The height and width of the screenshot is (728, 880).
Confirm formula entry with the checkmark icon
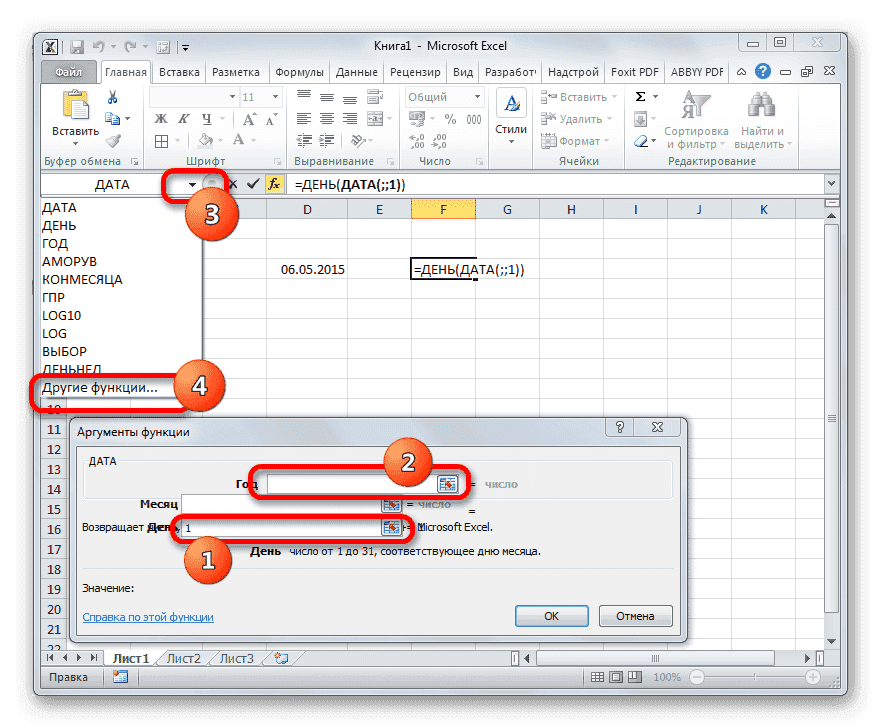(253, 185)
